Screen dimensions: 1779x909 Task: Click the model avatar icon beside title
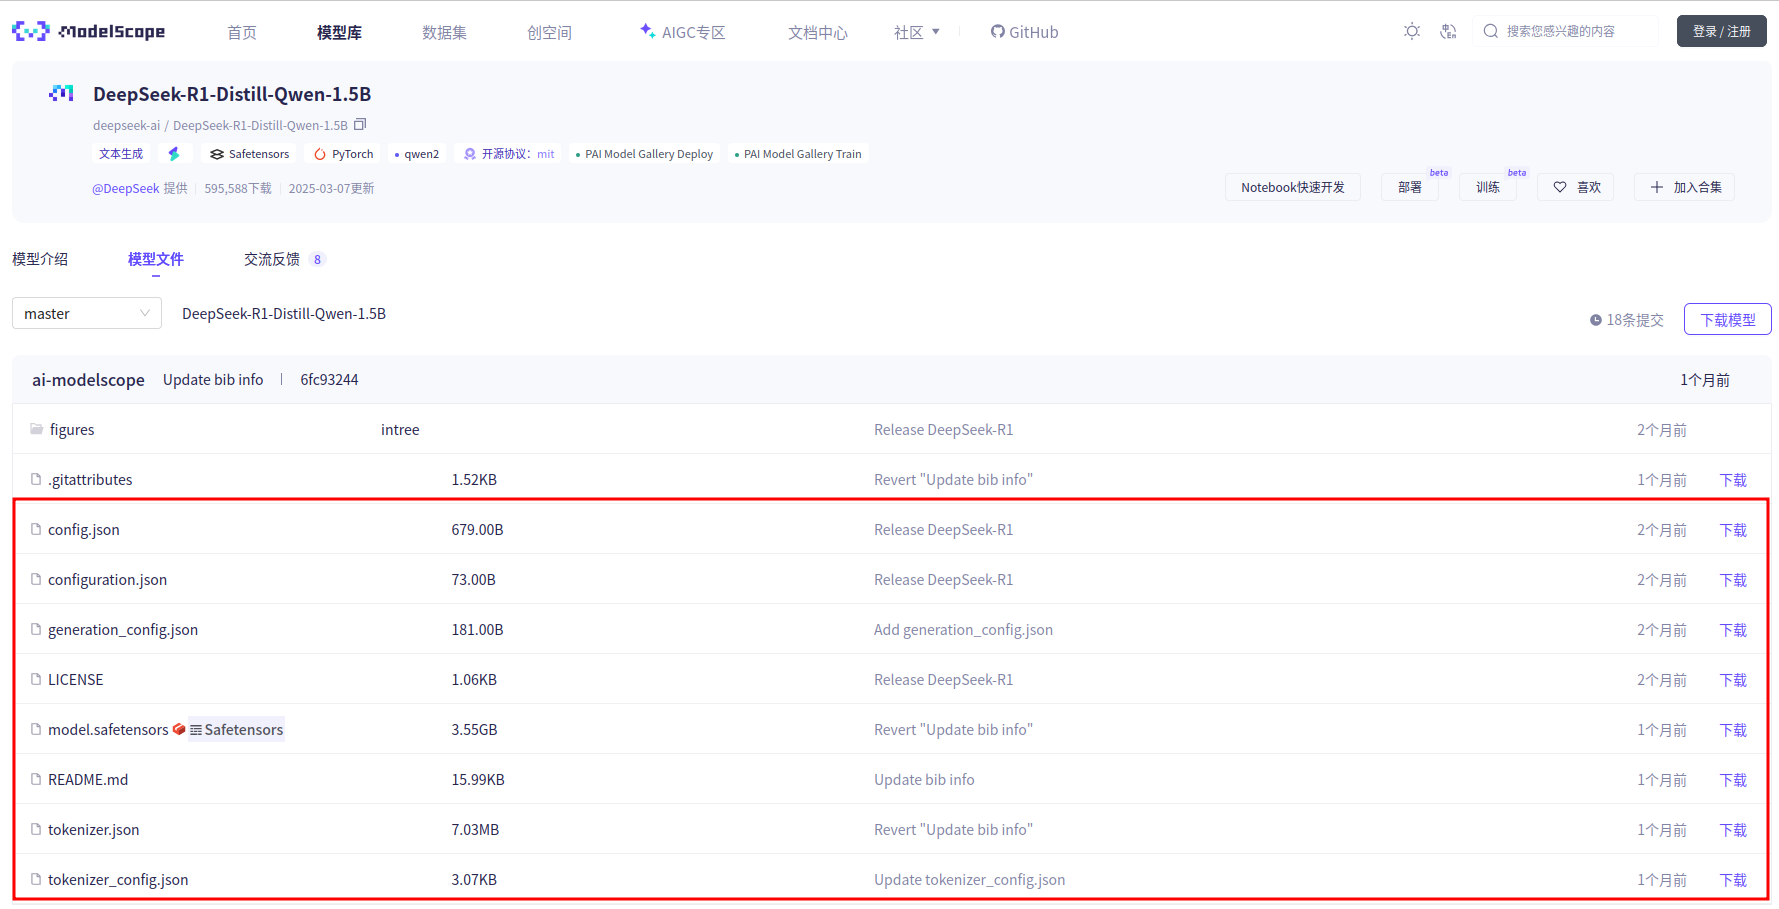click(61, 93)
